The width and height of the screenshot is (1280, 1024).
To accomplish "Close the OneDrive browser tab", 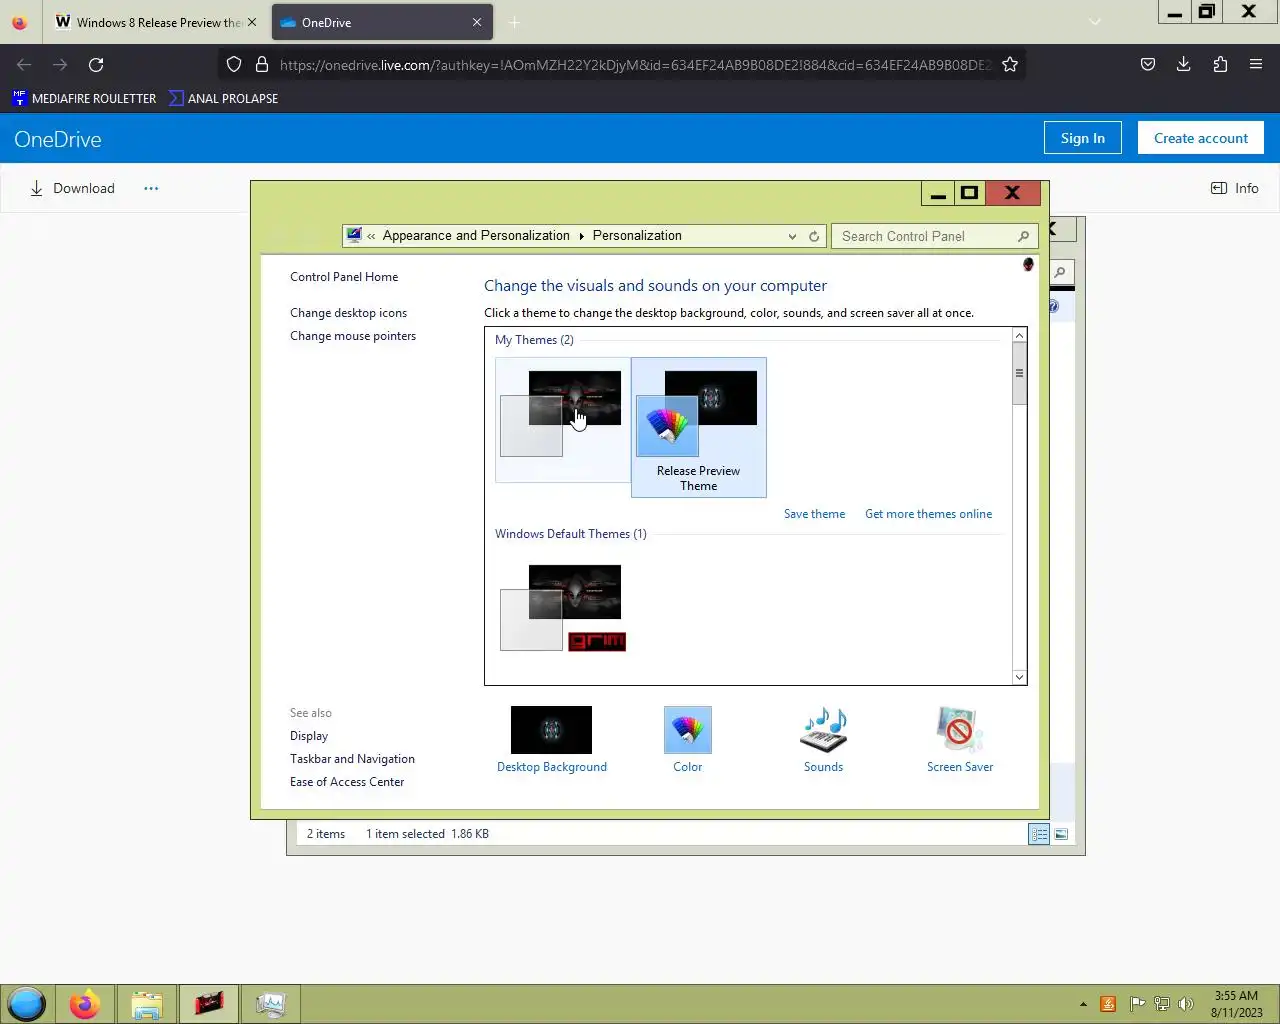I will 477,22.
